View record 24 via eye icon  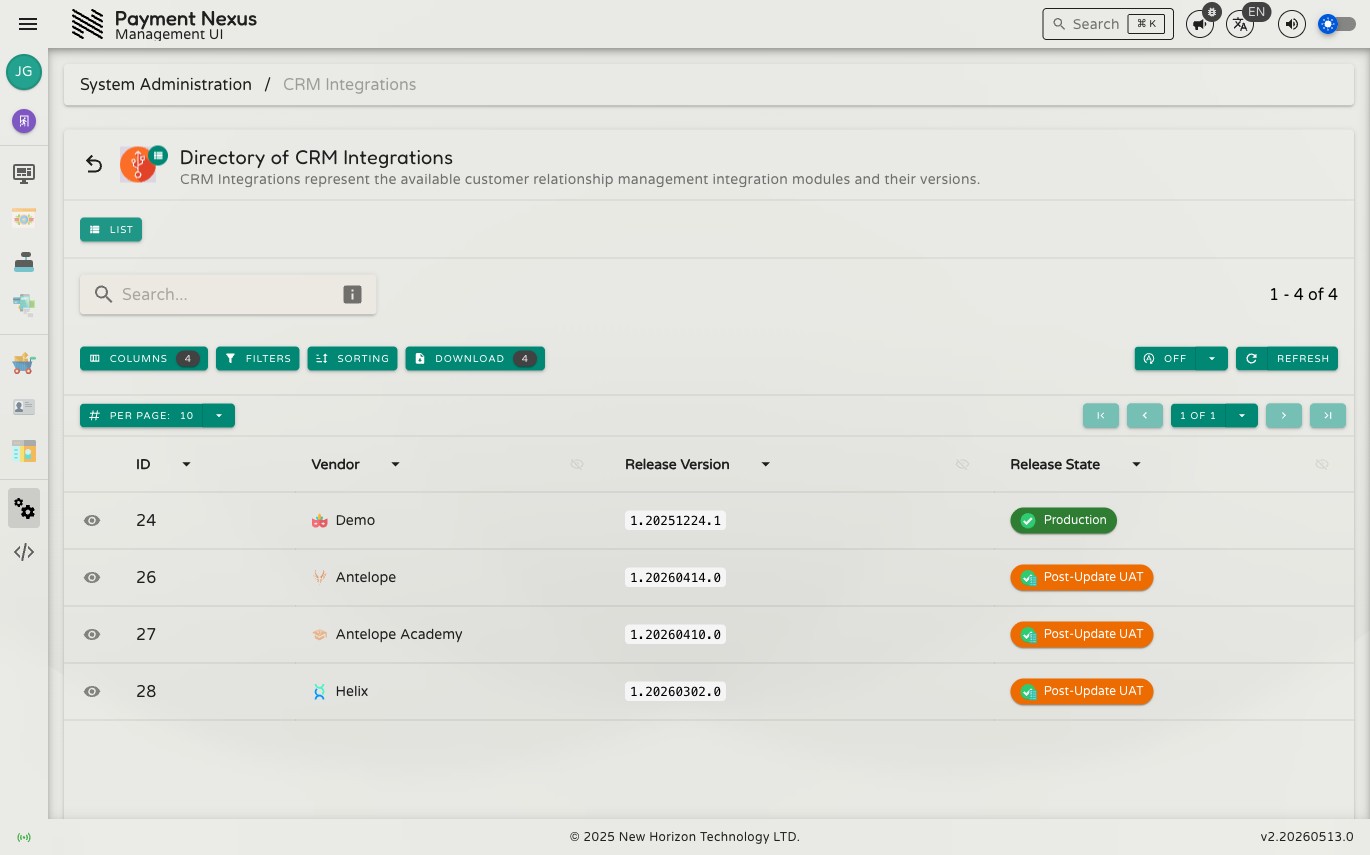click(92, 520)
